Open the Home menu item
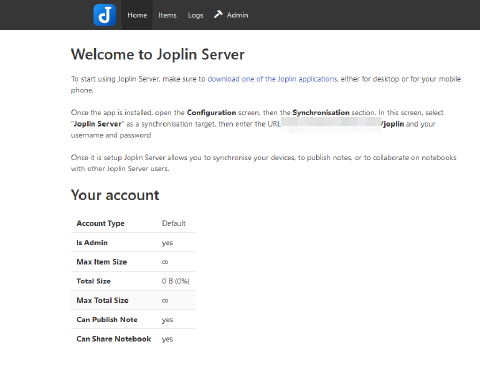Screen dimensions: 480x365 (137, 15)
